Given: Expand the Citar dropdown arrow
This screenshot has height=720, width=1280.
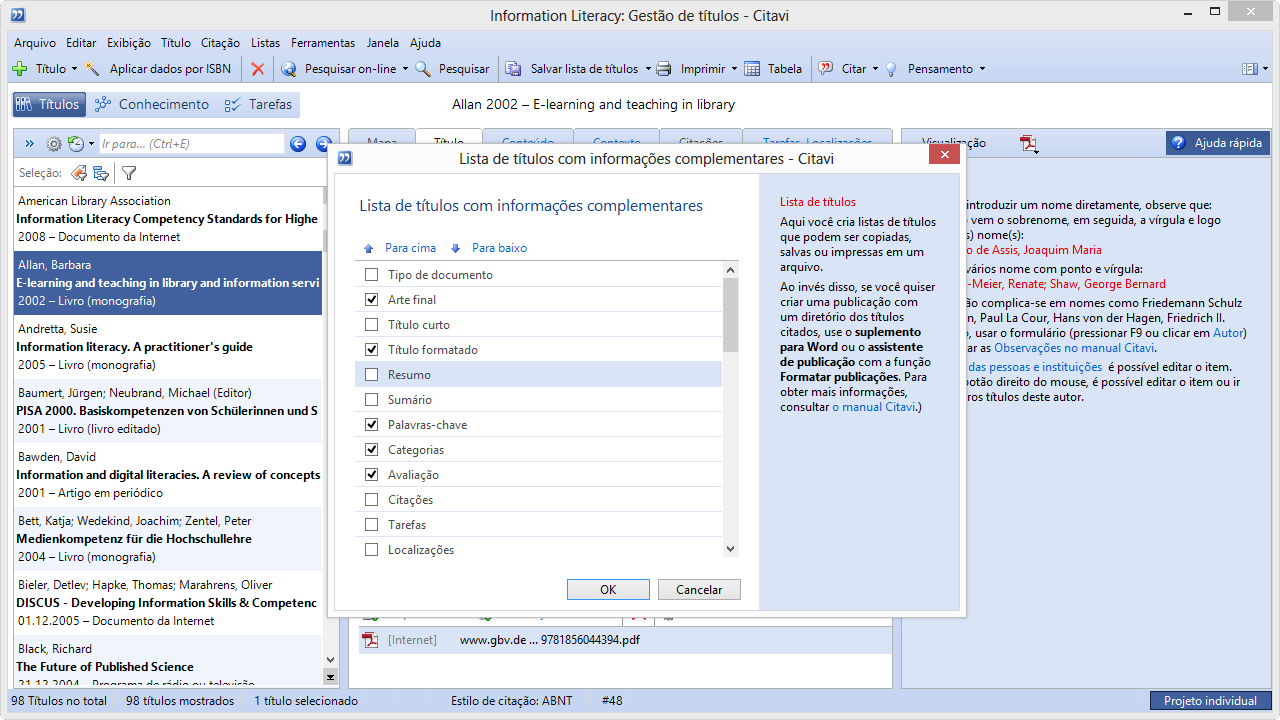Looking at the screenshot, I should [x=875, y=69].
